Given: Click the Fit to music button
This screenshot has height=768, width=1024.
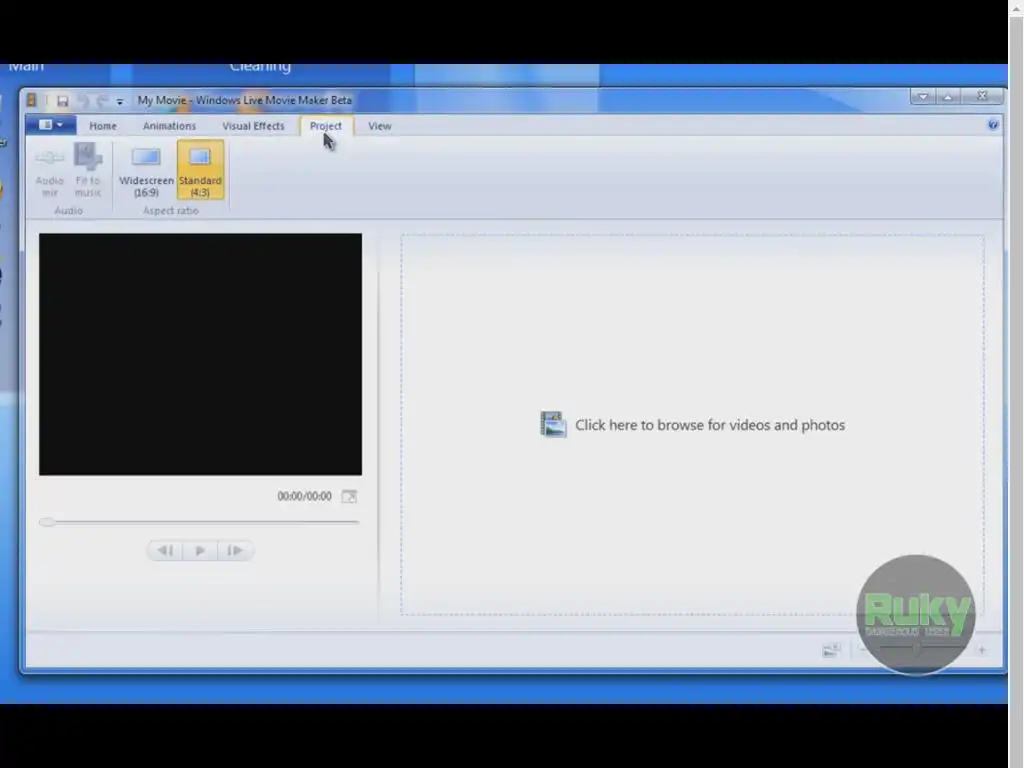Looking at the screenshot, I should point(88,170).
